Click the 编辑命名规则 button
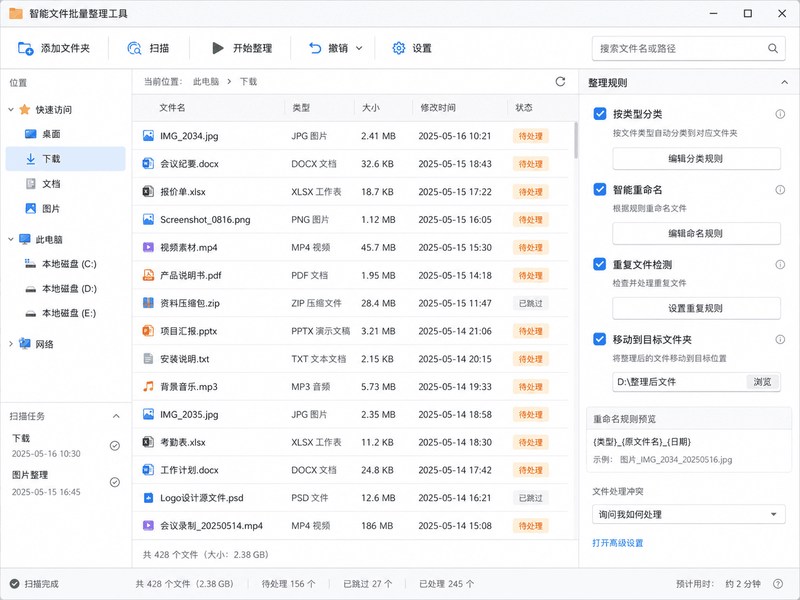 click(x=696, y=234)
